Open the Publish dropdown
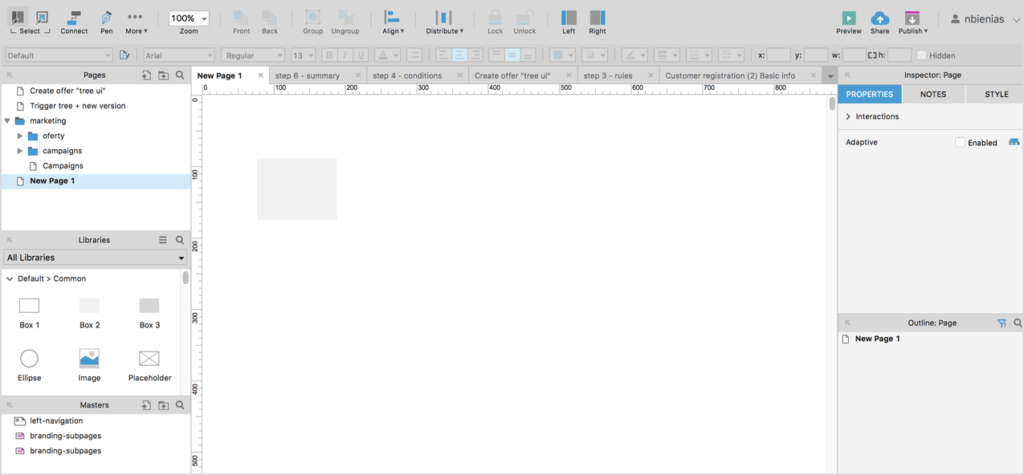Screen dimensions: 1024x475 click(913, 22)
